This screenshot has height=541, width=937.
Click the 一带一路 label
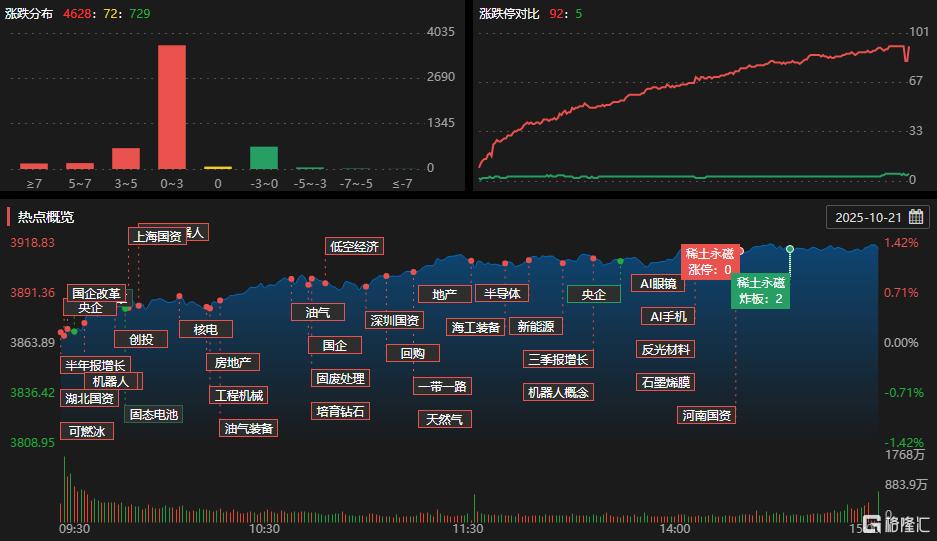(x=442, y=386)
